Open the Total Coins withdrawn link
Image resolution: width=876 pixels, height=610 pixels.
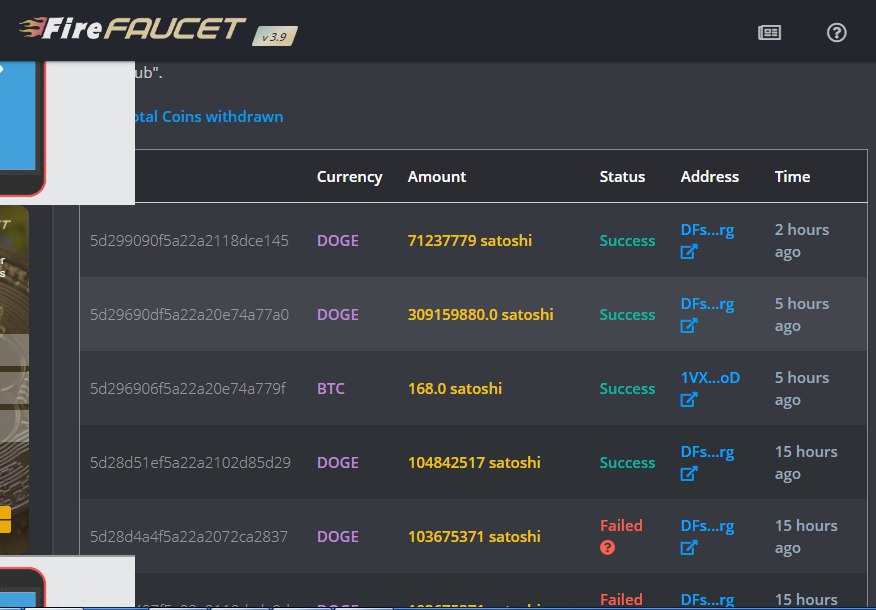208,116
